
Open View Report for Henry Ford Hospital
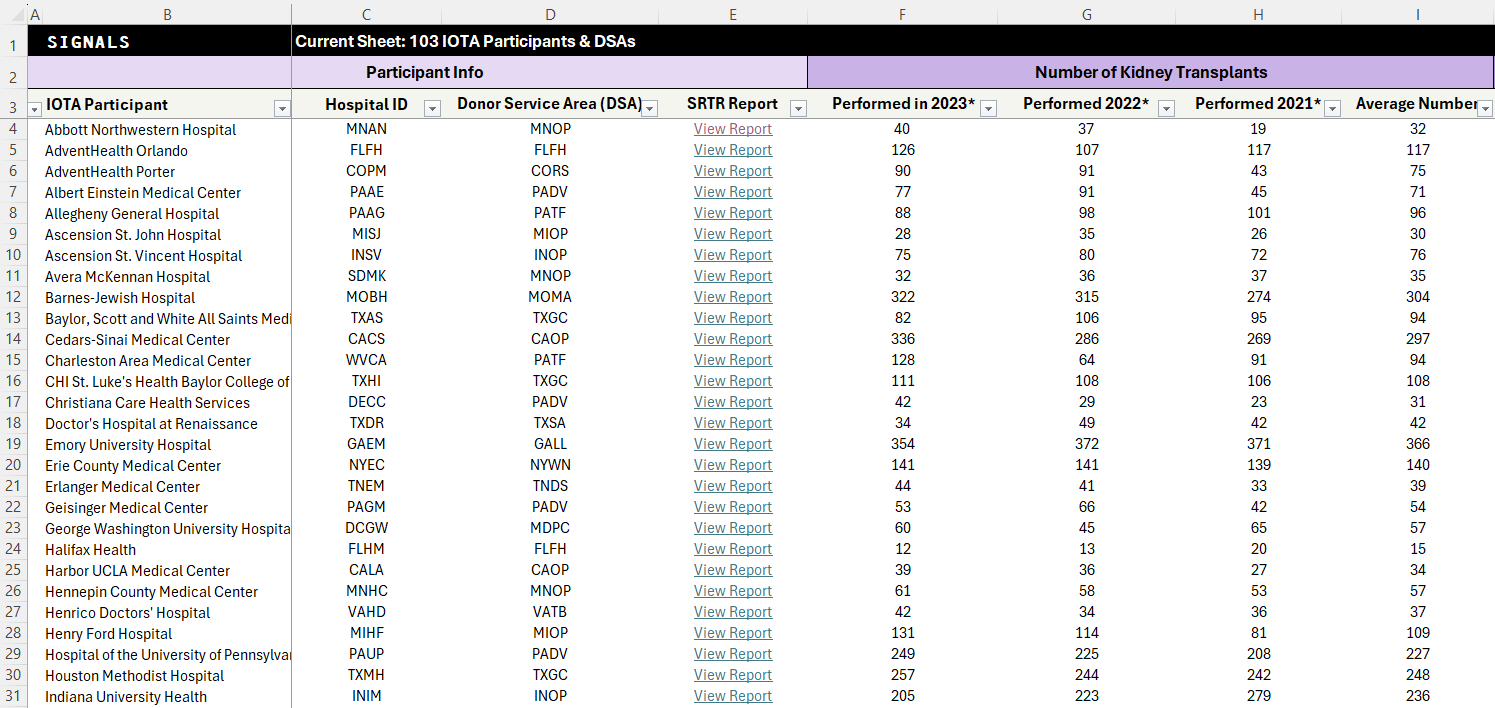click(733, 633)
